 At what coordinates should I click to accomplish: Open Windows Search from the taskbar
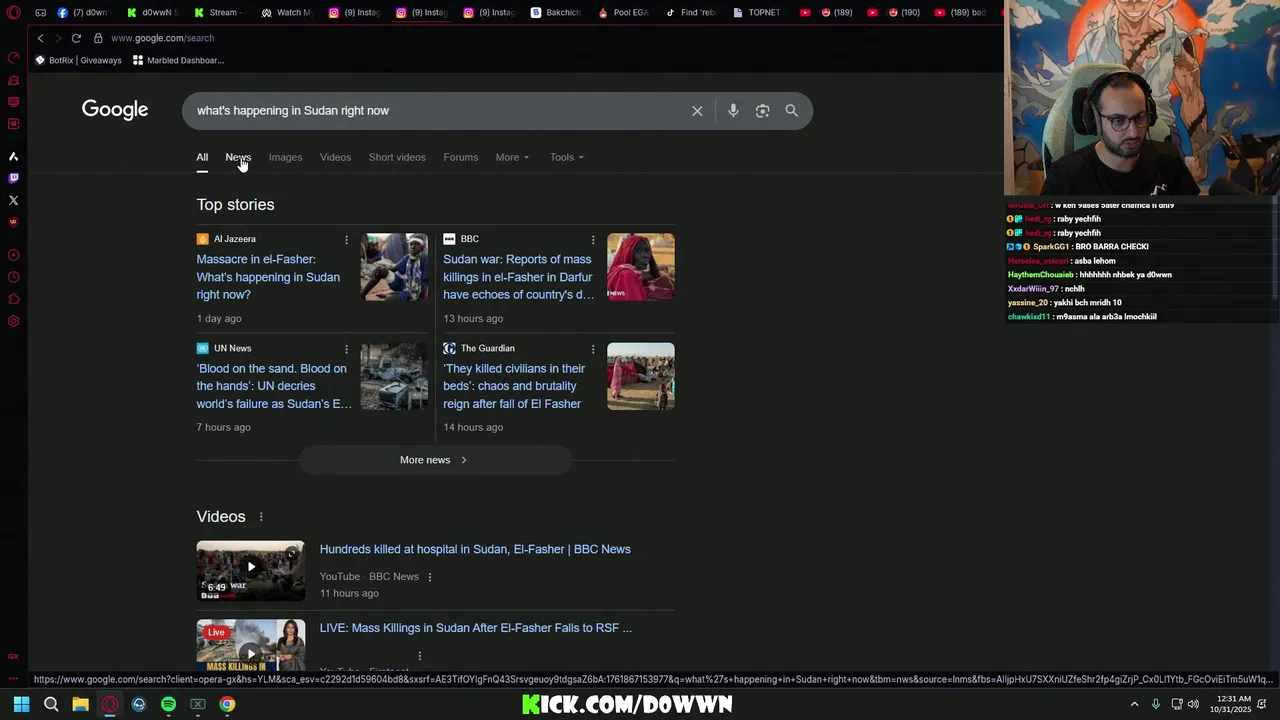point(51,704)
